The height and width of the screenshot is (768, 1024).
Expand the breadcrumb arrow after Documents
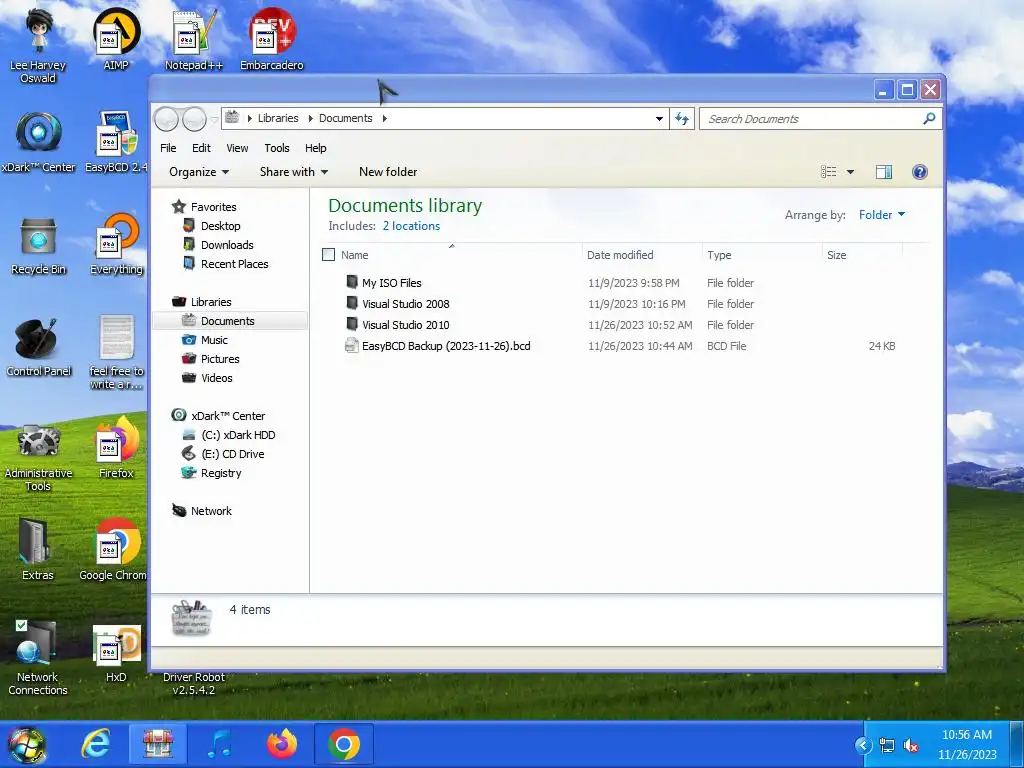point(385,118)
